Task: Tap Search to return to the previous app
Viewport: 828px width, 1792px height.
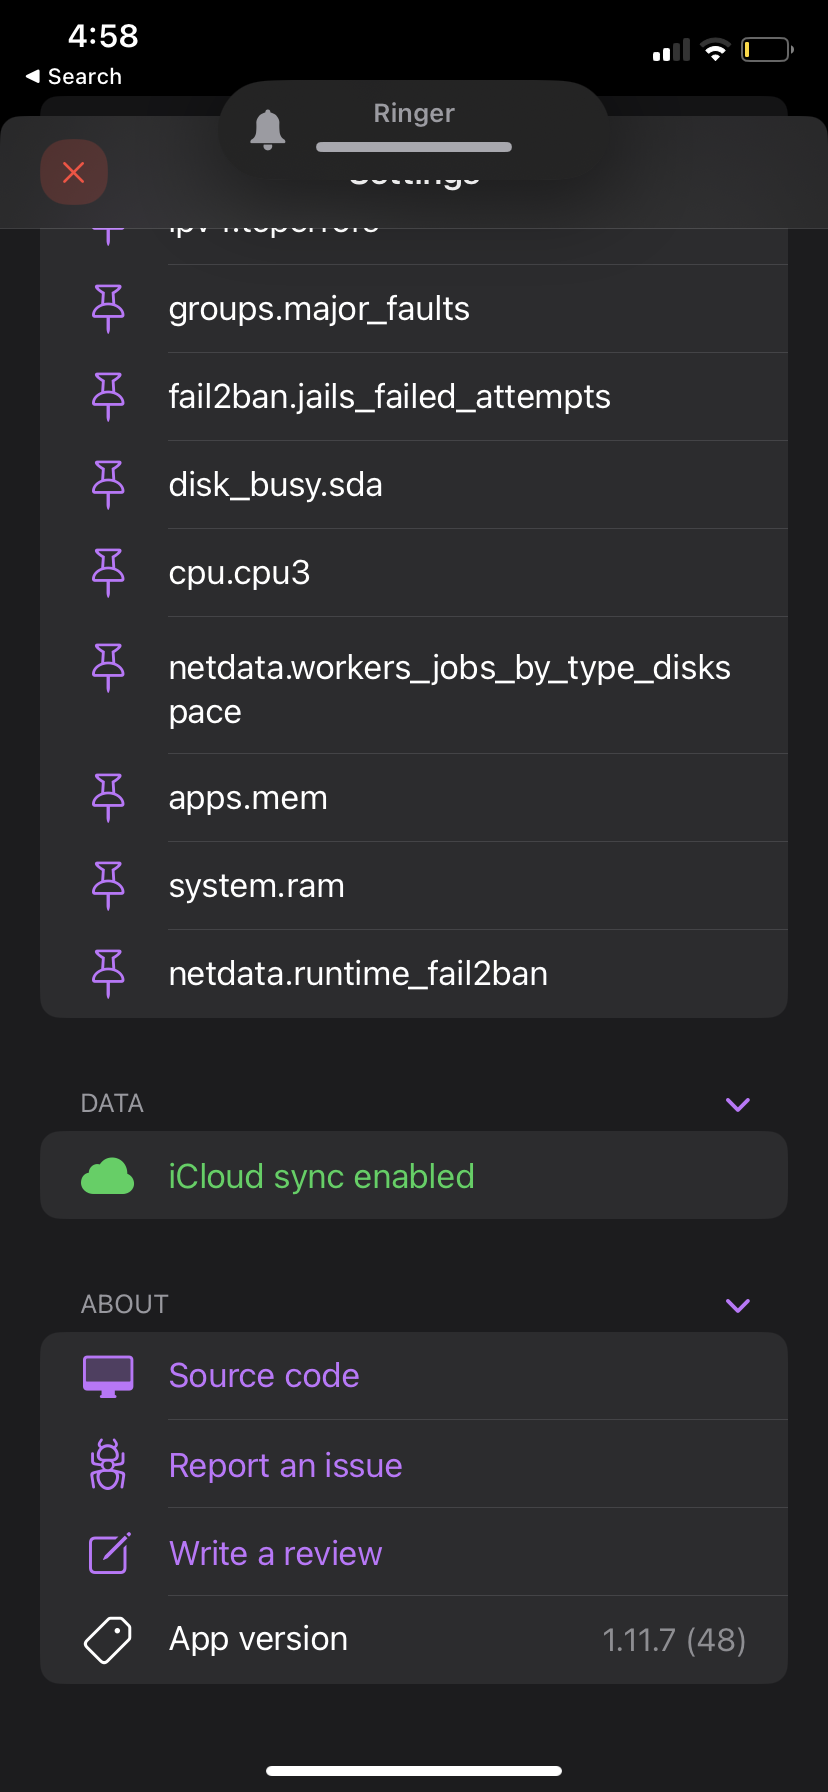Action: (74, 77)
